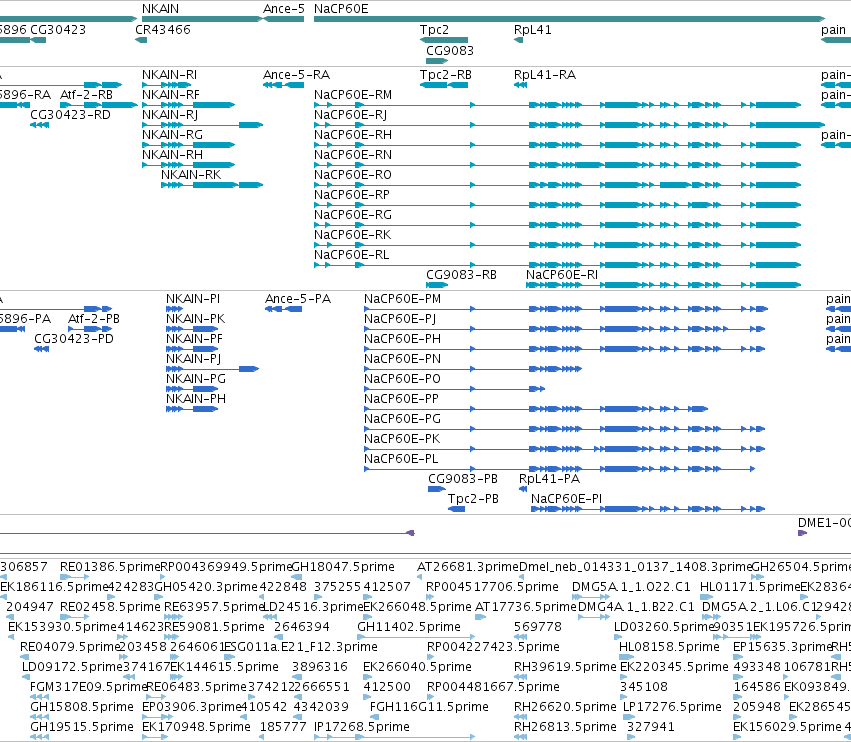
Task: Select protein Tpc2-PB
Action: coord(473,499)
